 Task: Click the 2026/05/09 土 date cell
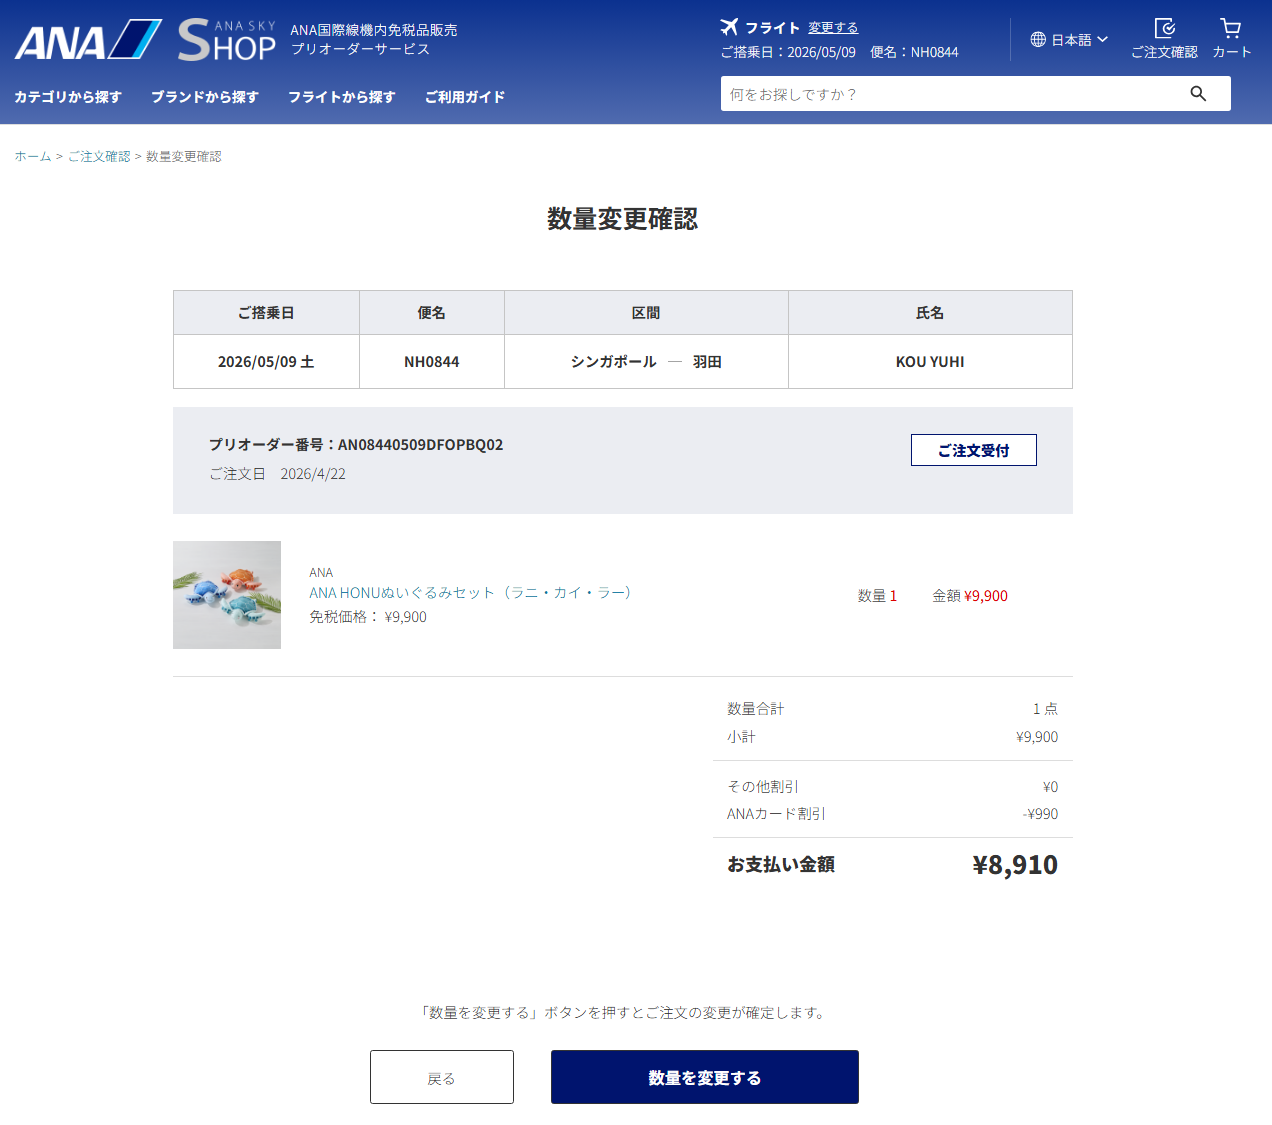click(266, 362)
